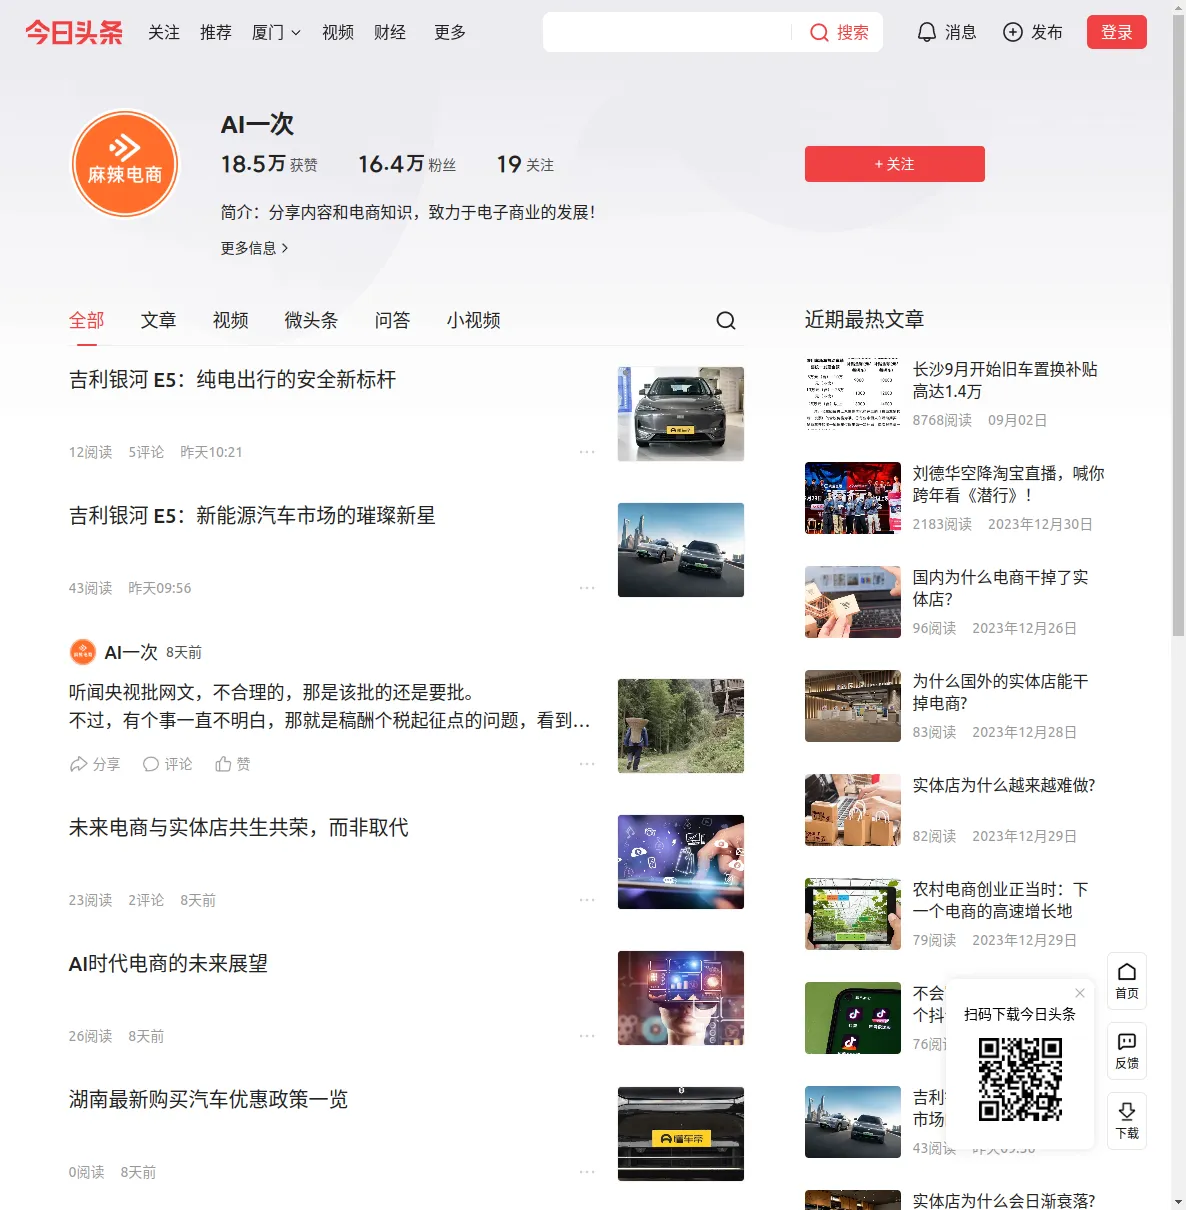
Task: Go to 首页 via floating home icon
Action: click(x=1127, y=981)
